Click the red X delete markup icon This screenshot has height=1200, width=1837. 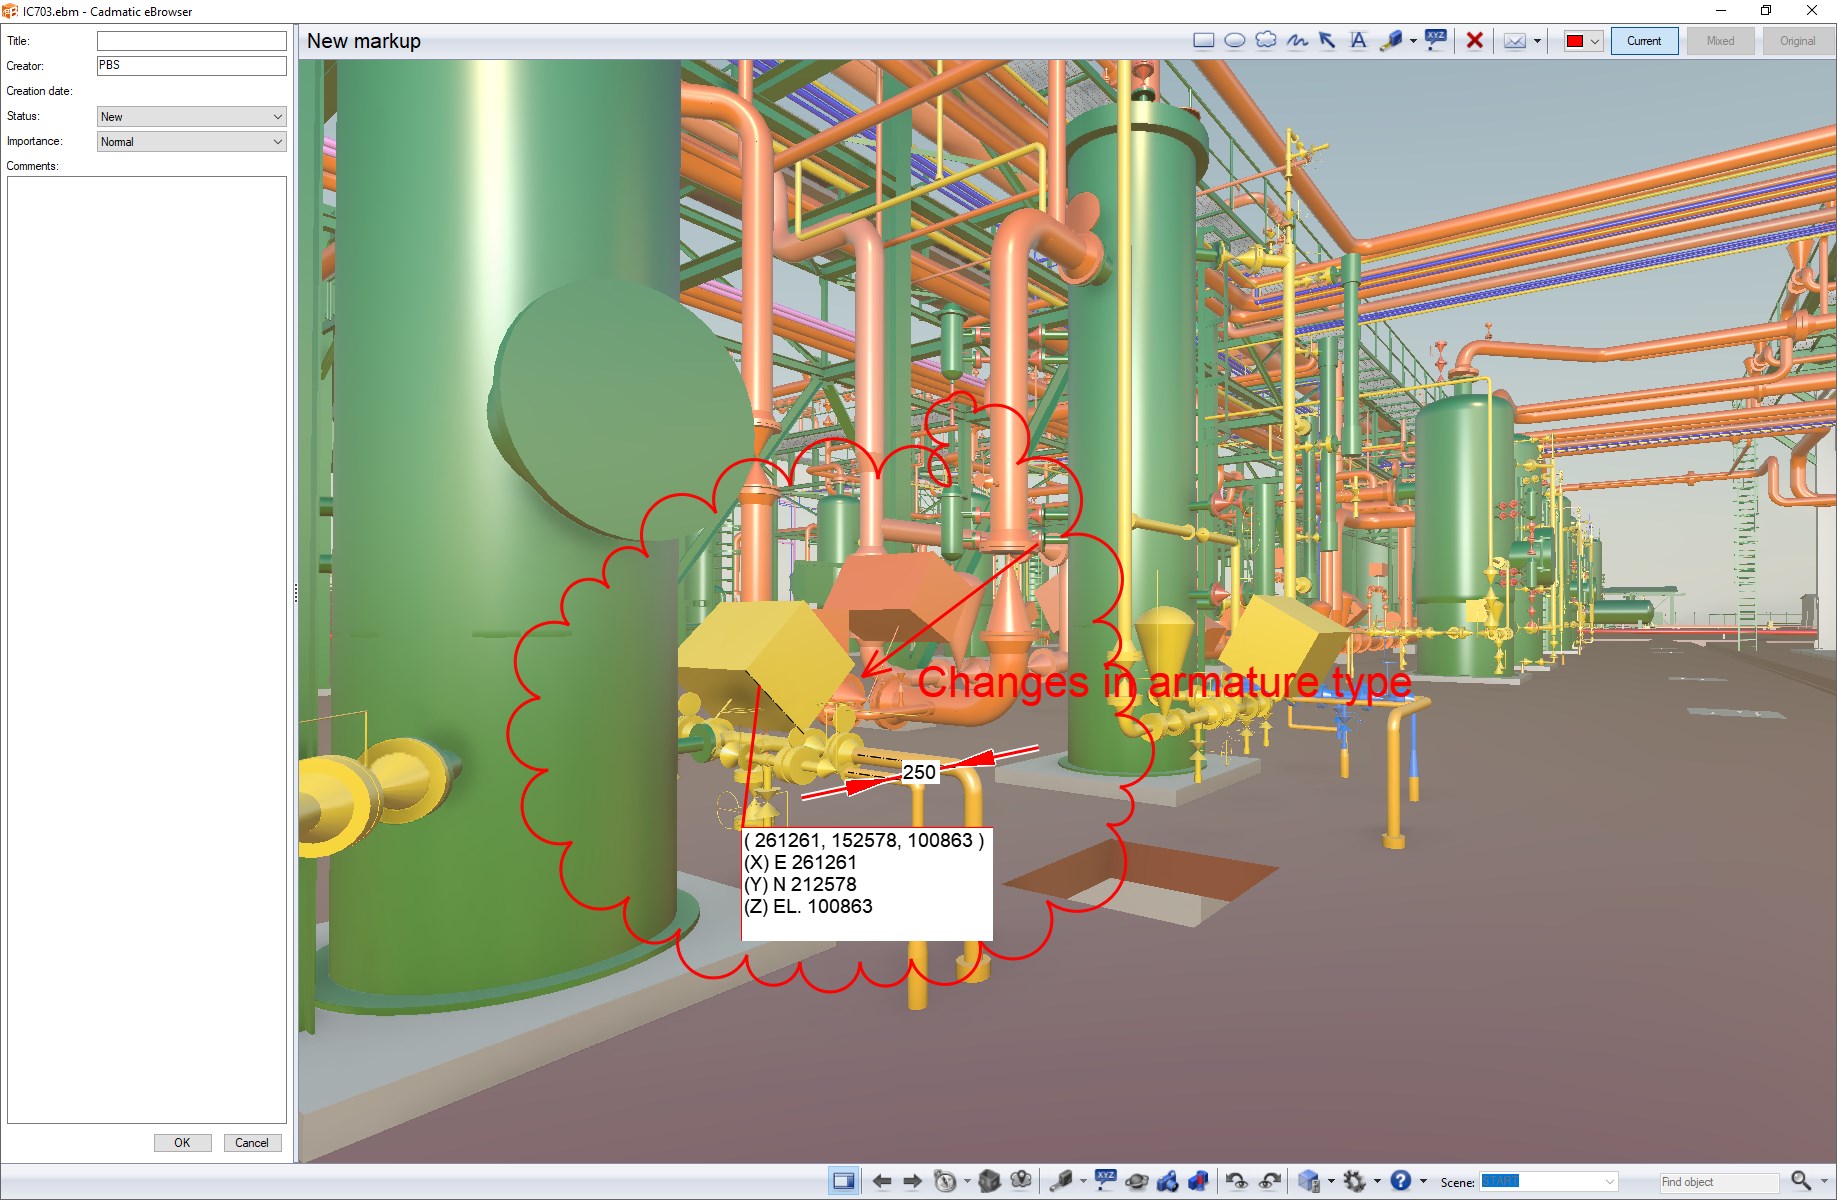(1474, 41)
